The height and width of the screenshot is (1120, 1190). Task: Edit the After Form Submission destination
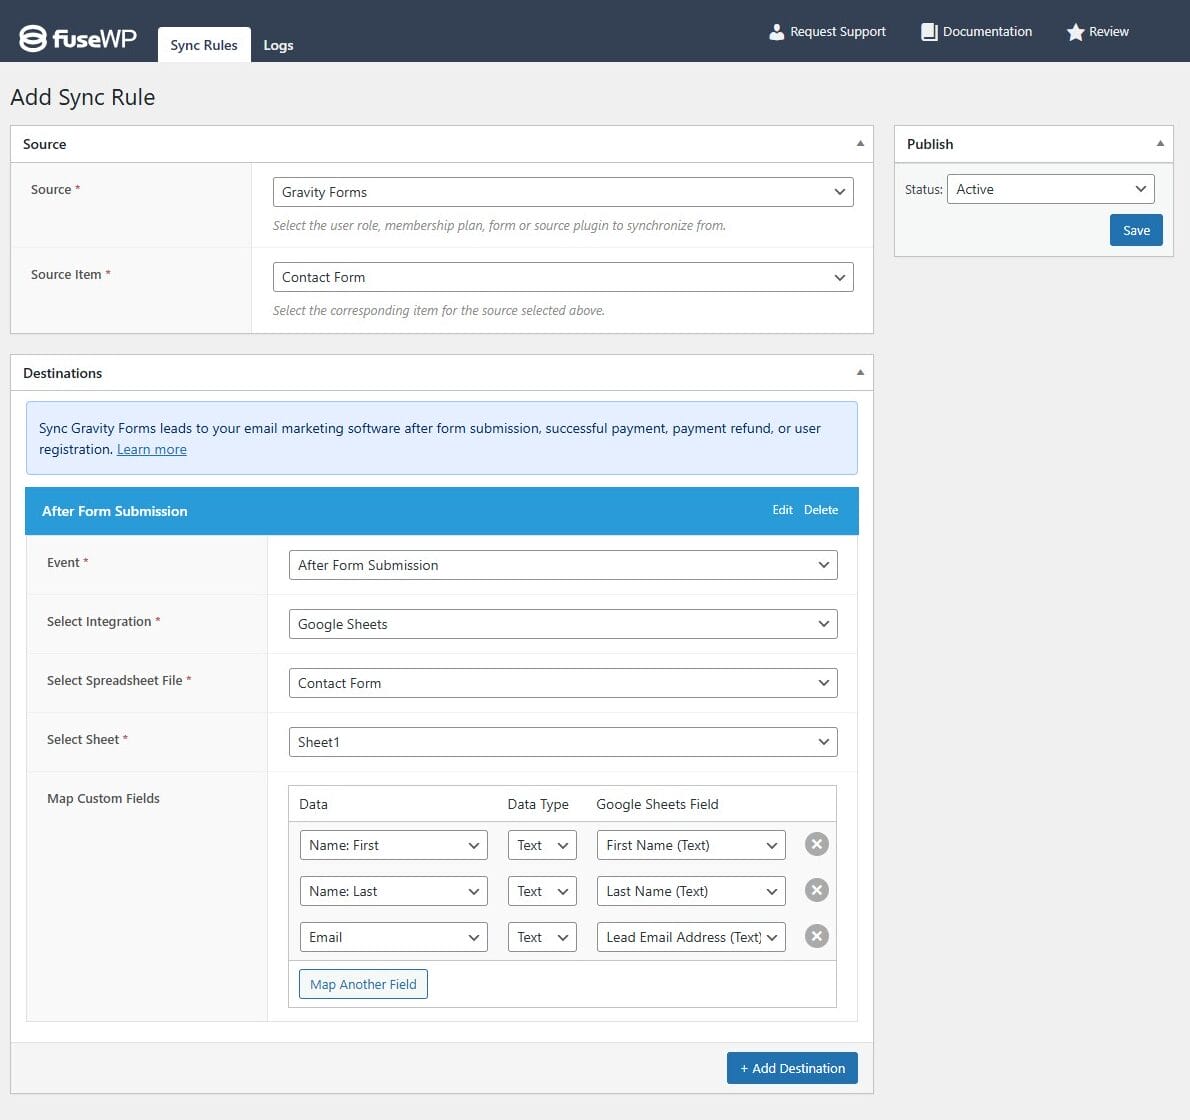tap(782, 510)
